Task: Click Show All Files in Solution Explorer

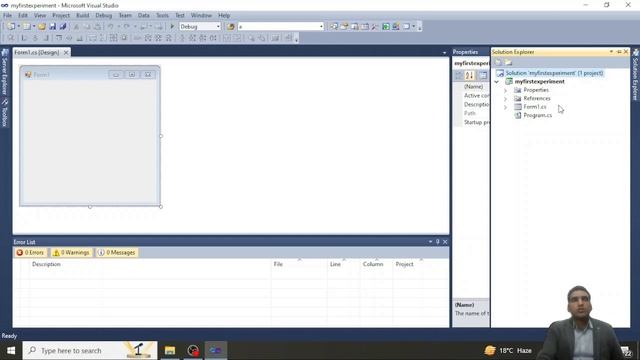Action: [x=508, y=62]
